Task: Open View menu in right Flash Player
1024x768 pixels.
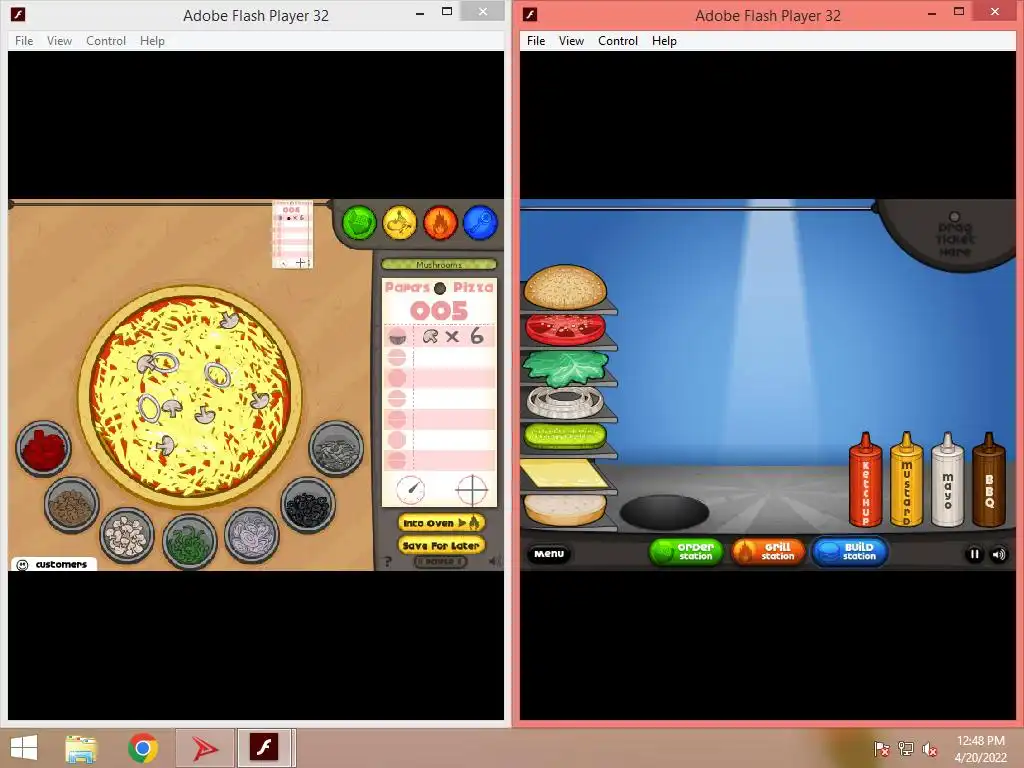Action: click(571, 40)
